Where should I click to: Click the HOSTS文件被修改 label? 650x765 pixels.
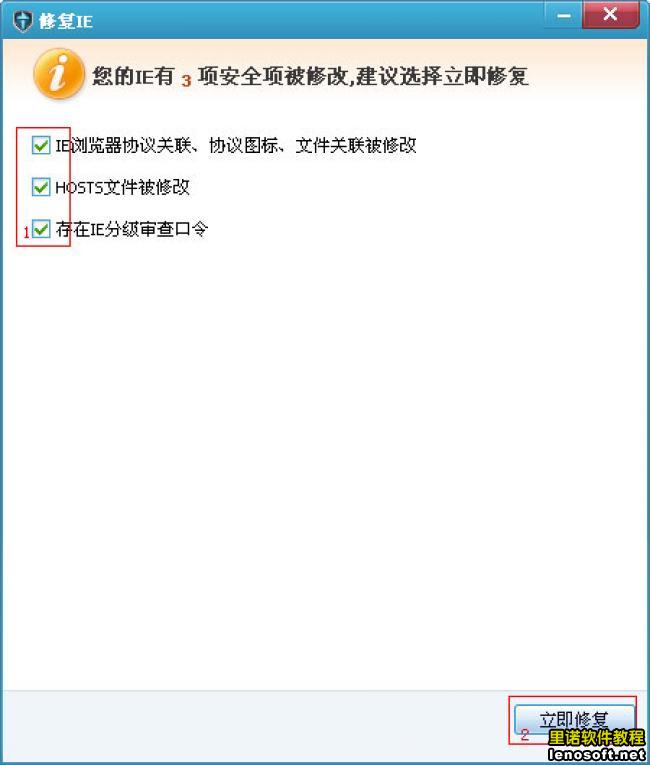click(x=122, y=187)
